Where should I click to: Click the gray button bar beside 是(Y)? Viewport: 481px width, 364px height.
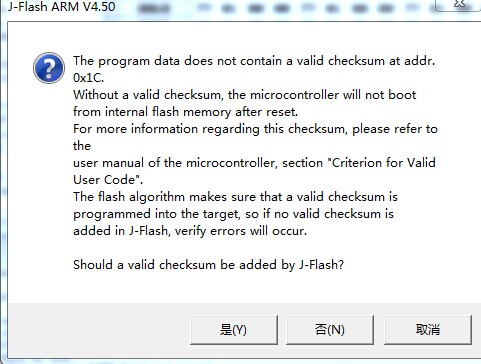(x=99, y=330)
